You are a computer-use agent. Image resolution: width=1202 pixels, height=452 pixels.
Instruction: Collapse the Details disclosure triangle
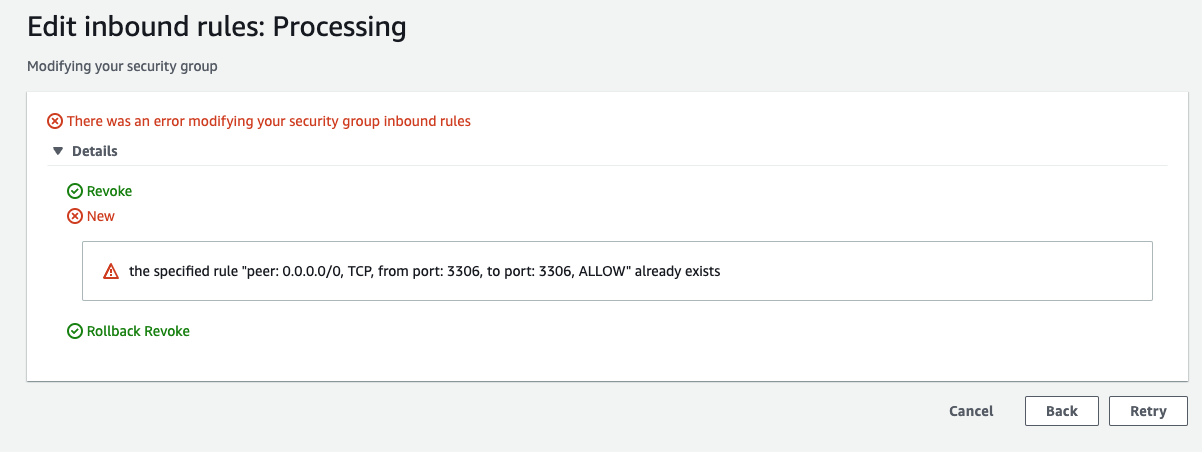(x=58, y=151)
